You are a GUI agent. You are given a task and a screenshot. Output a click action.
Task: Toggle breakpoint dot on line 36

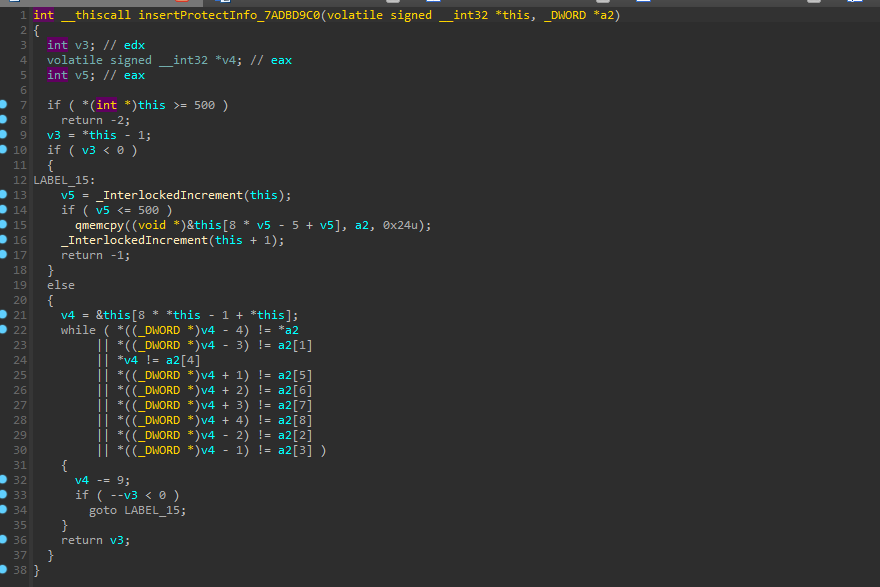[x=4, y=540]
